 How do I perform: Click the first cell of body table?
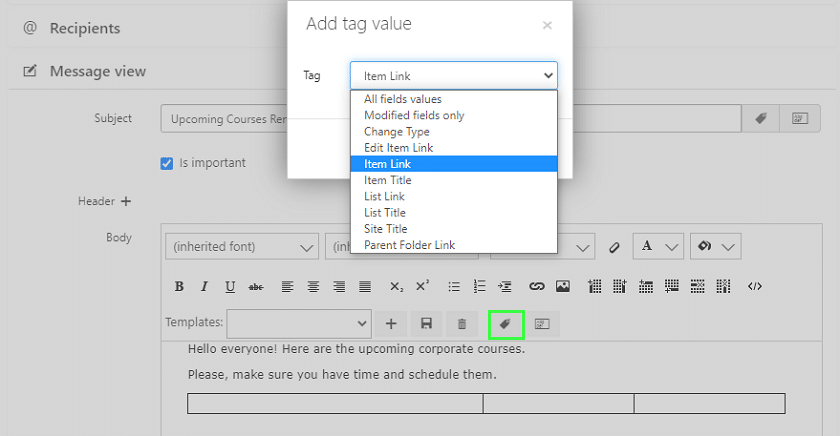[x=335, y=403]
